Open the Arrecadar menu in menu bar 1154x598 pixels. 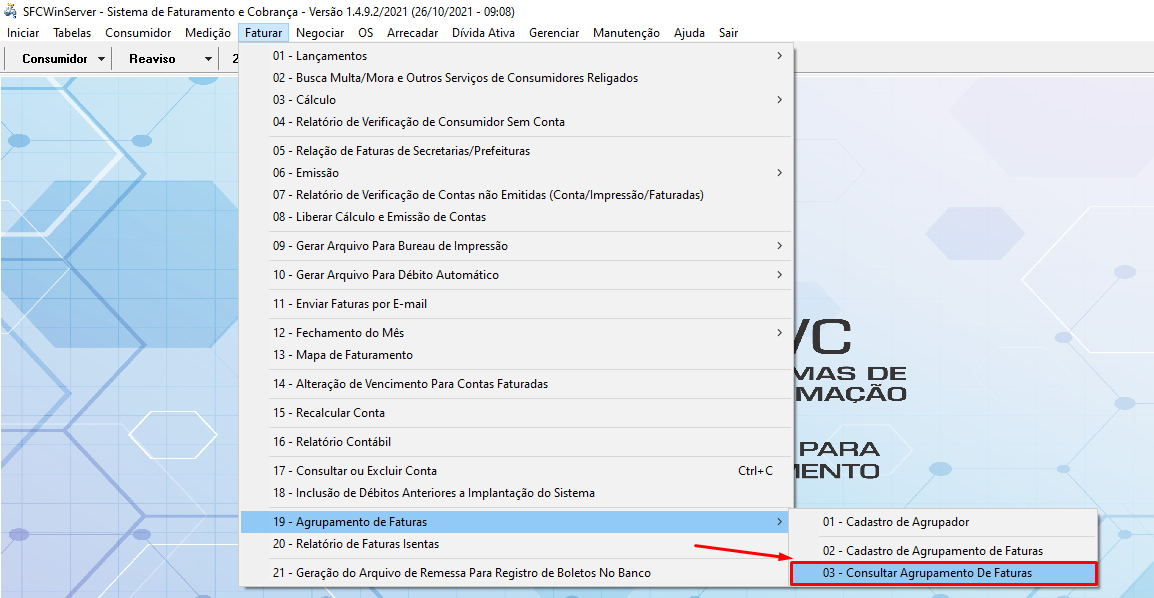pos(412,33)
